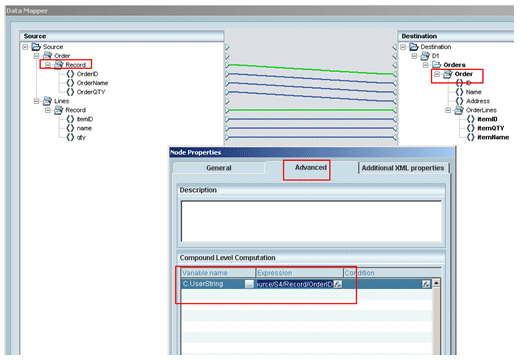Click the Destination root folder icon
Image resolution: width=521 pixels, height=361 pixels.
pyautogui.click(x=414, y=47)
